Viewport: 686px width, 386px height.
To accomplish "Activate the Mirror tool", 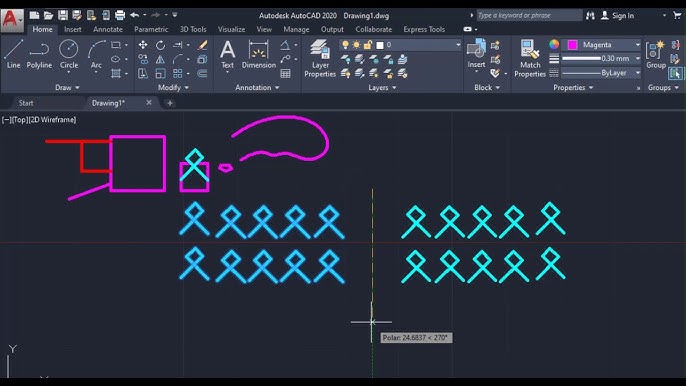I will point(160,59).
